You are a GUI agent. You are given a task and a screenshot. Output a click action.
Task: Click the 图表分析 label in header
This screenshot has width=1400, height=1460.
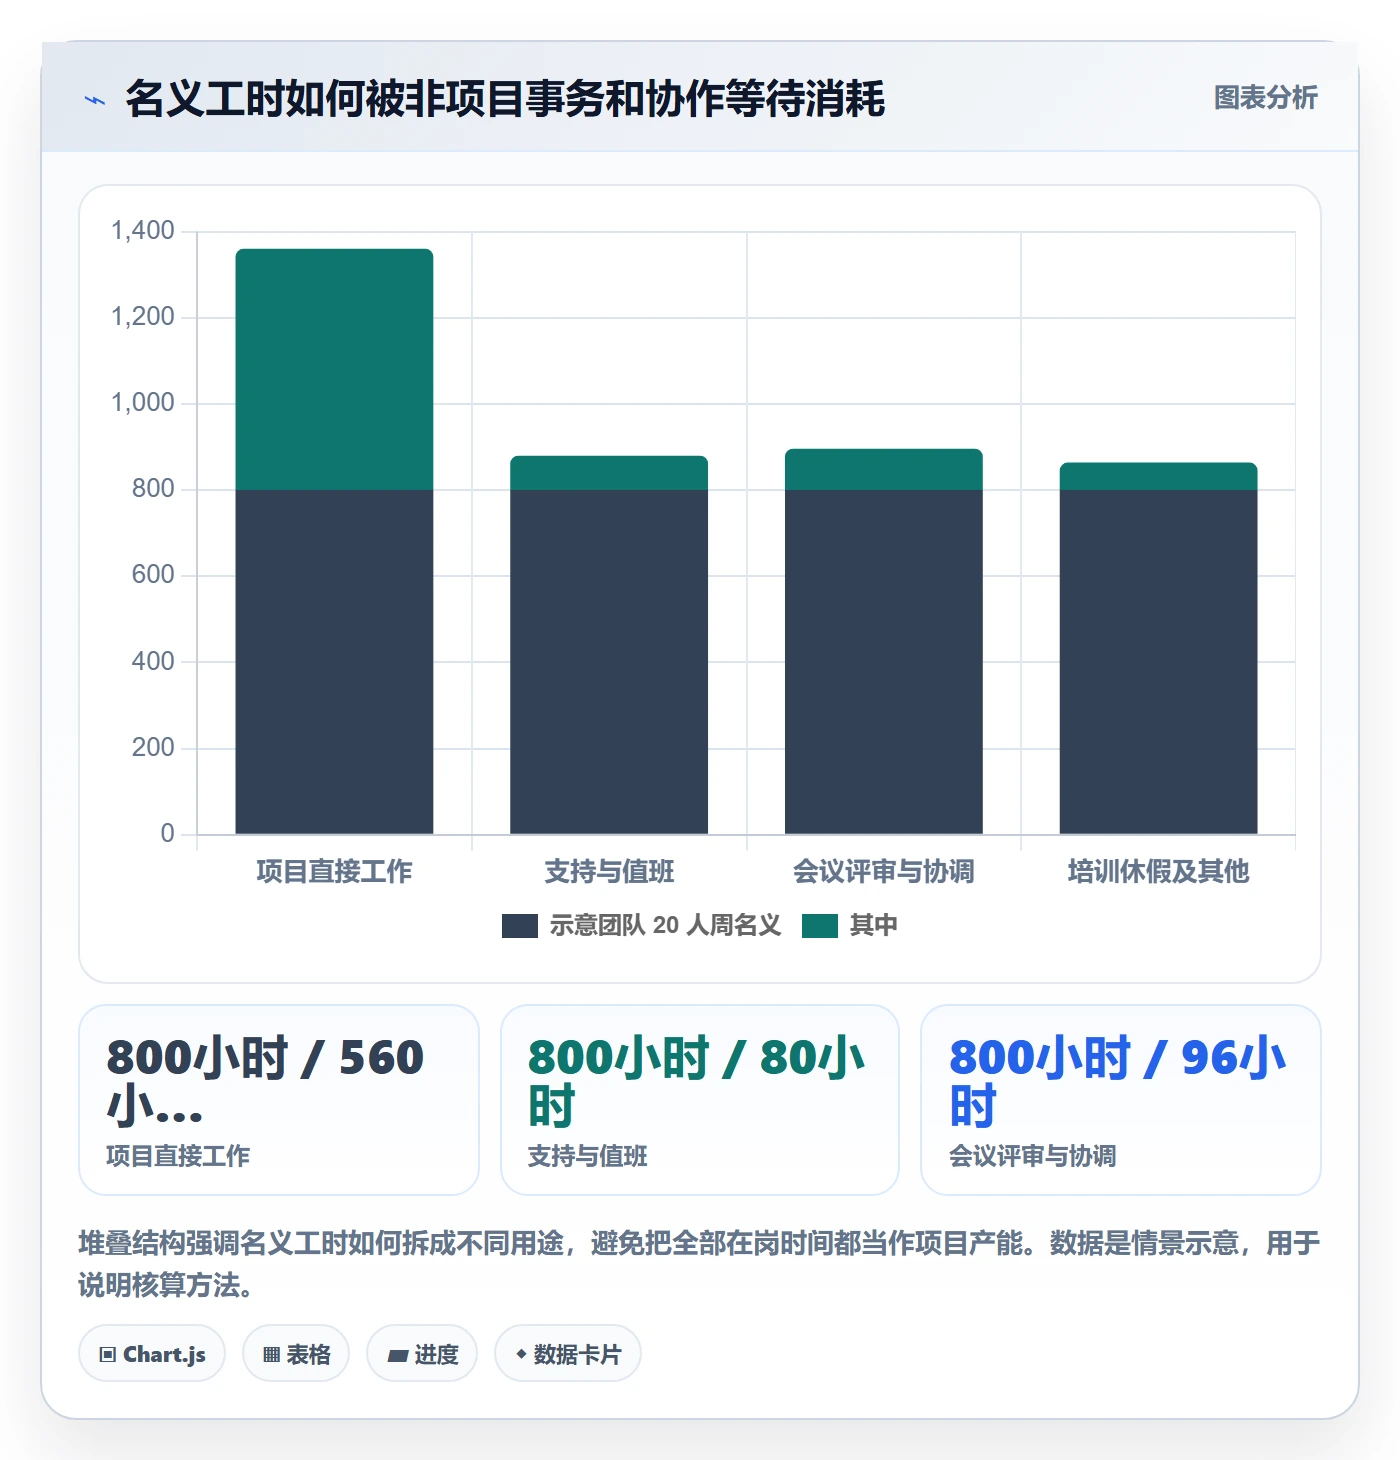coord(1265,98)
